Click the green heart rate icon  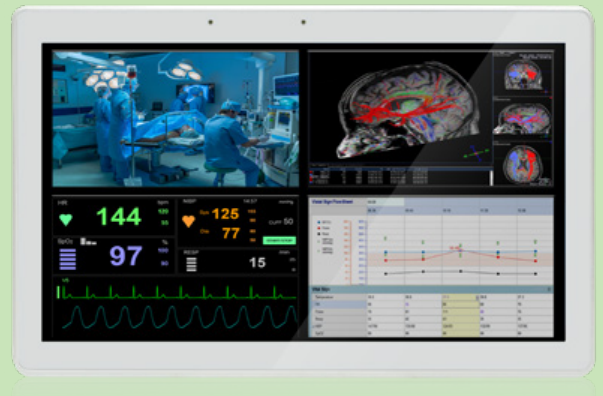[x=65, y=220]
